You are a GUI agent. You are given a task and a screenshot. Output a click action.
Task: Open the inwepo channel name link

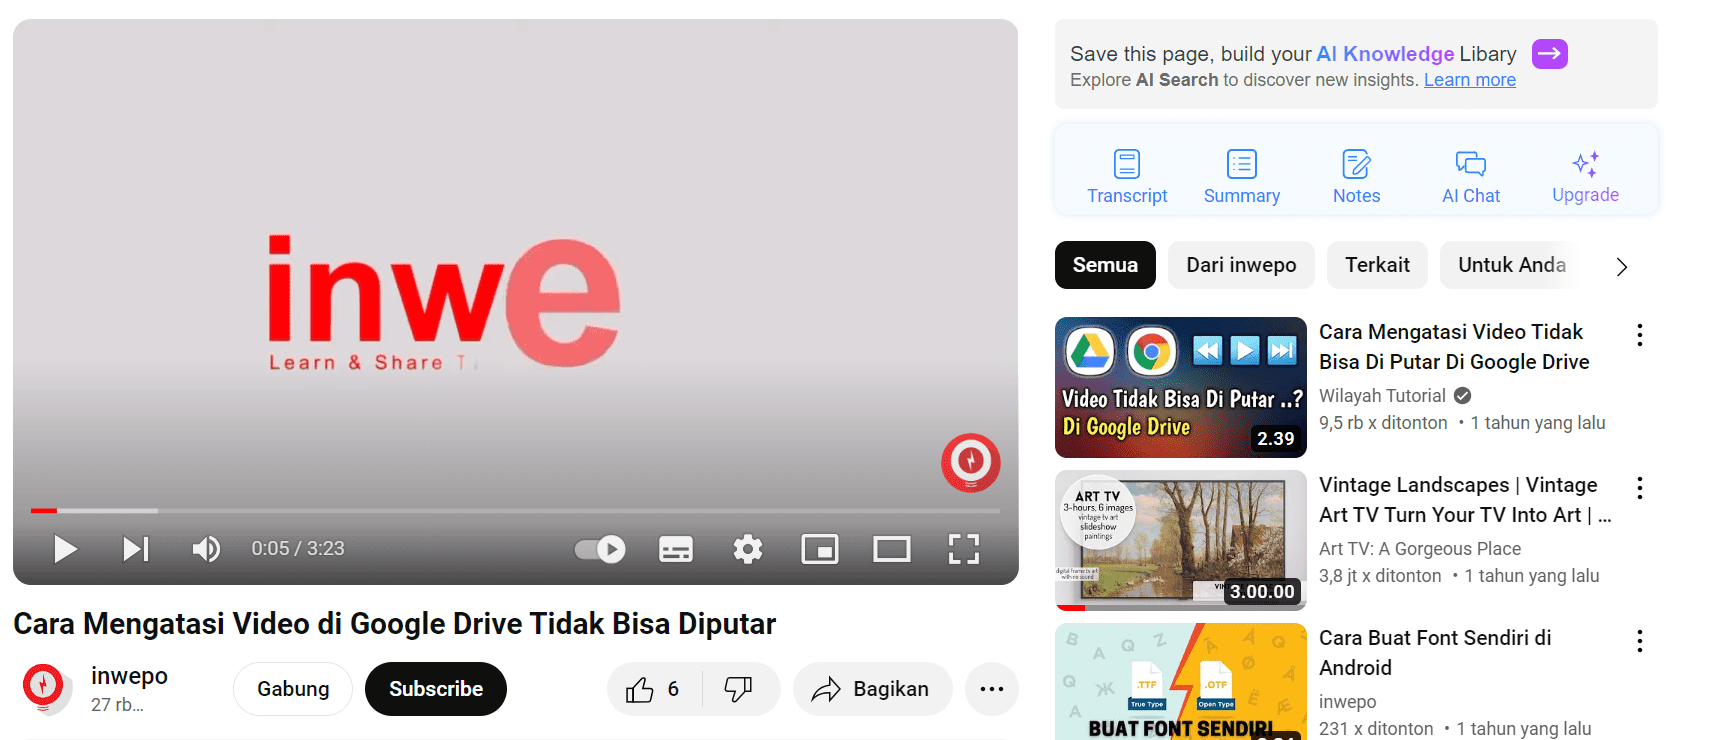129,676
